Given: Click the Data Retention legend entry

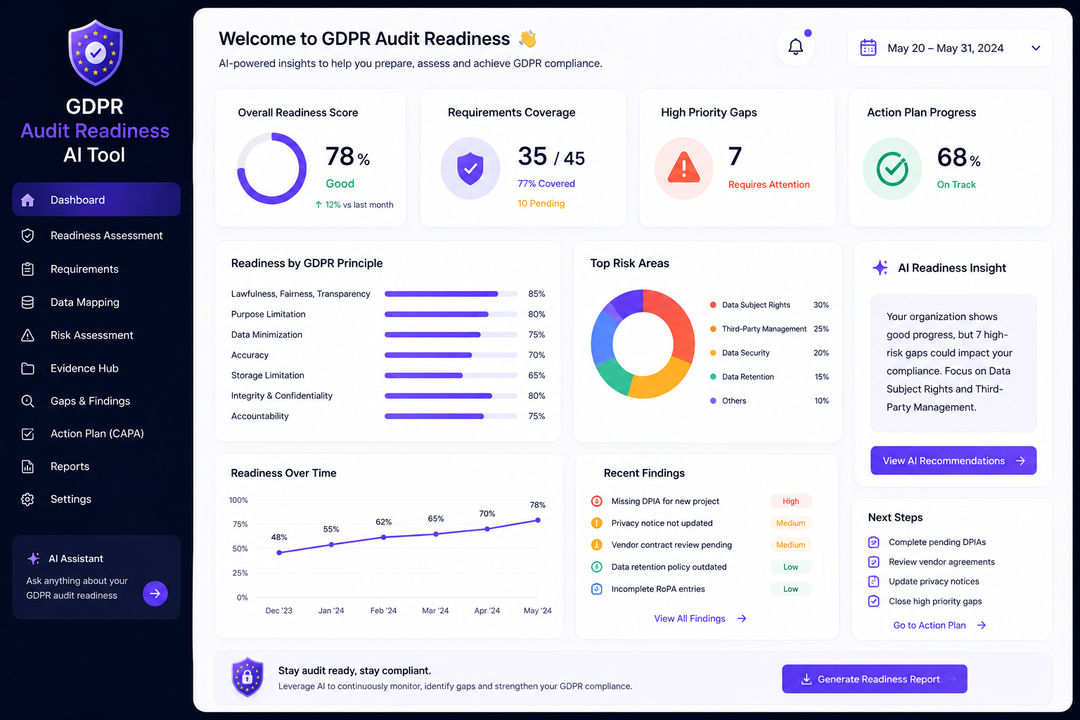Looking at the screenshot, I should click(x=769, y=377).
